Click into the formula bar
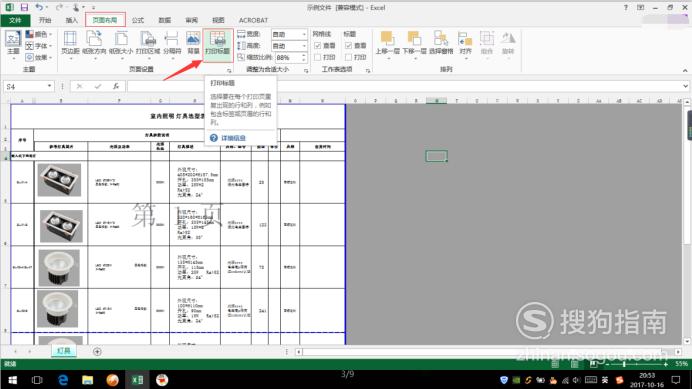Screen dimensions: 692x389 click(x=404, y=86)
